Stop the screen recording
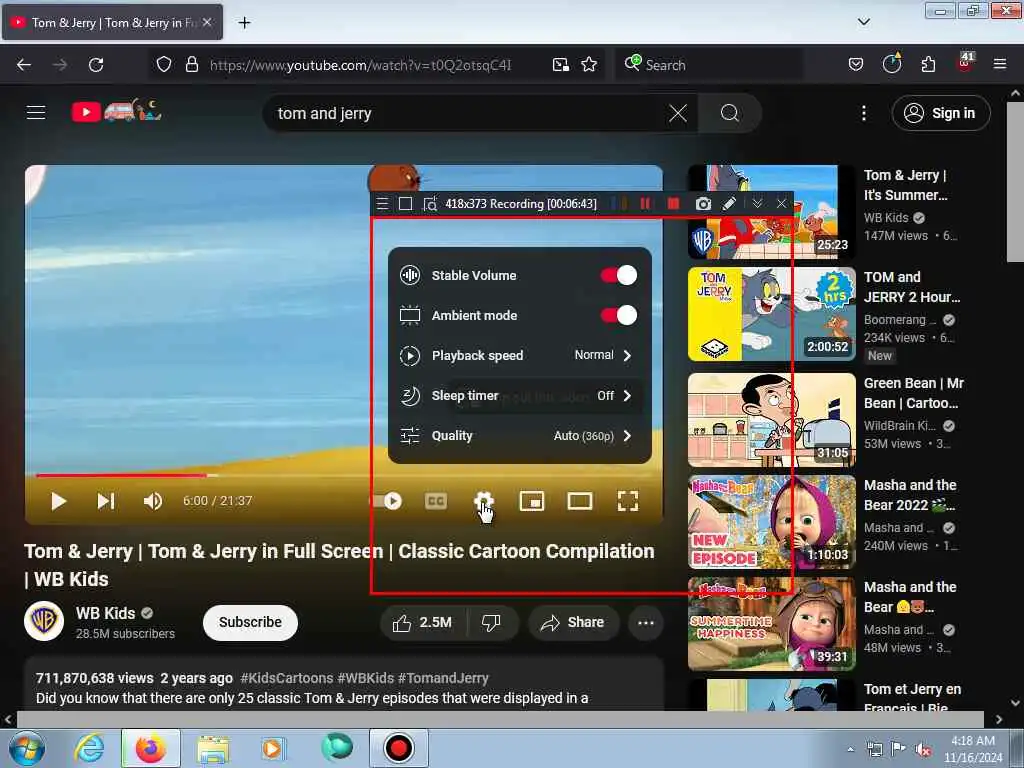 point(673,204)
